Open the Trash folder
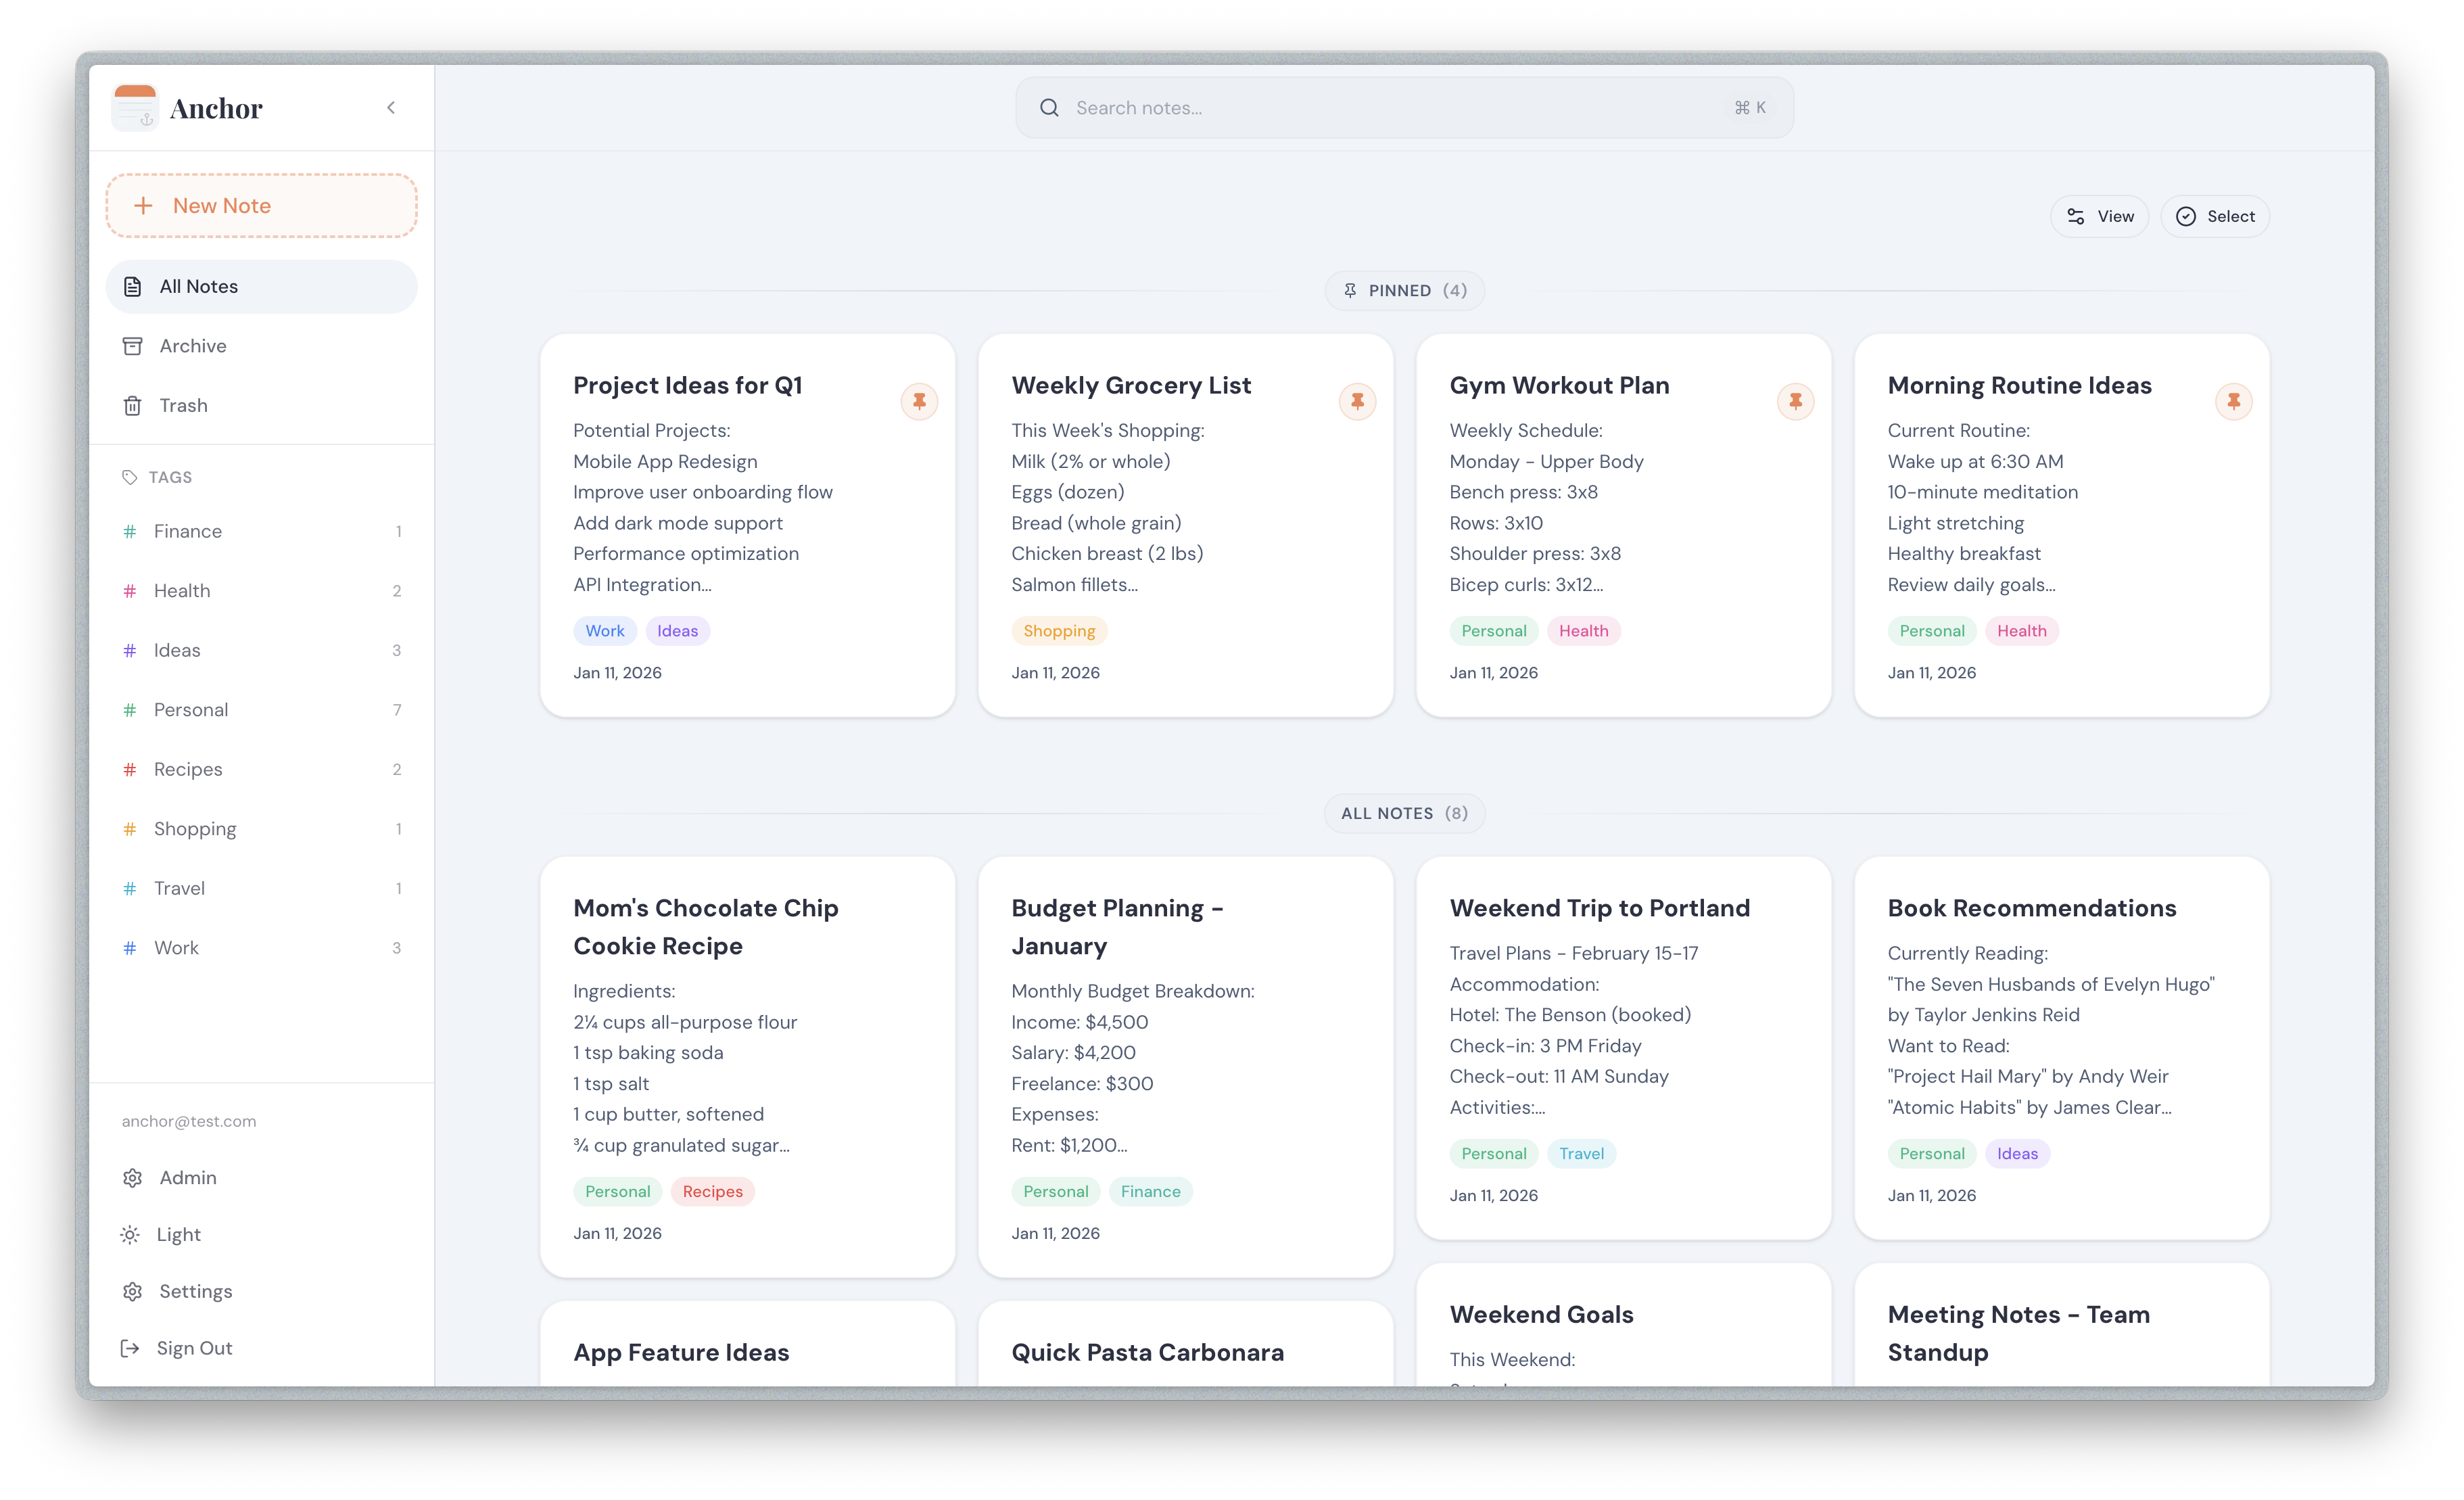 click(x=183, y=405)
